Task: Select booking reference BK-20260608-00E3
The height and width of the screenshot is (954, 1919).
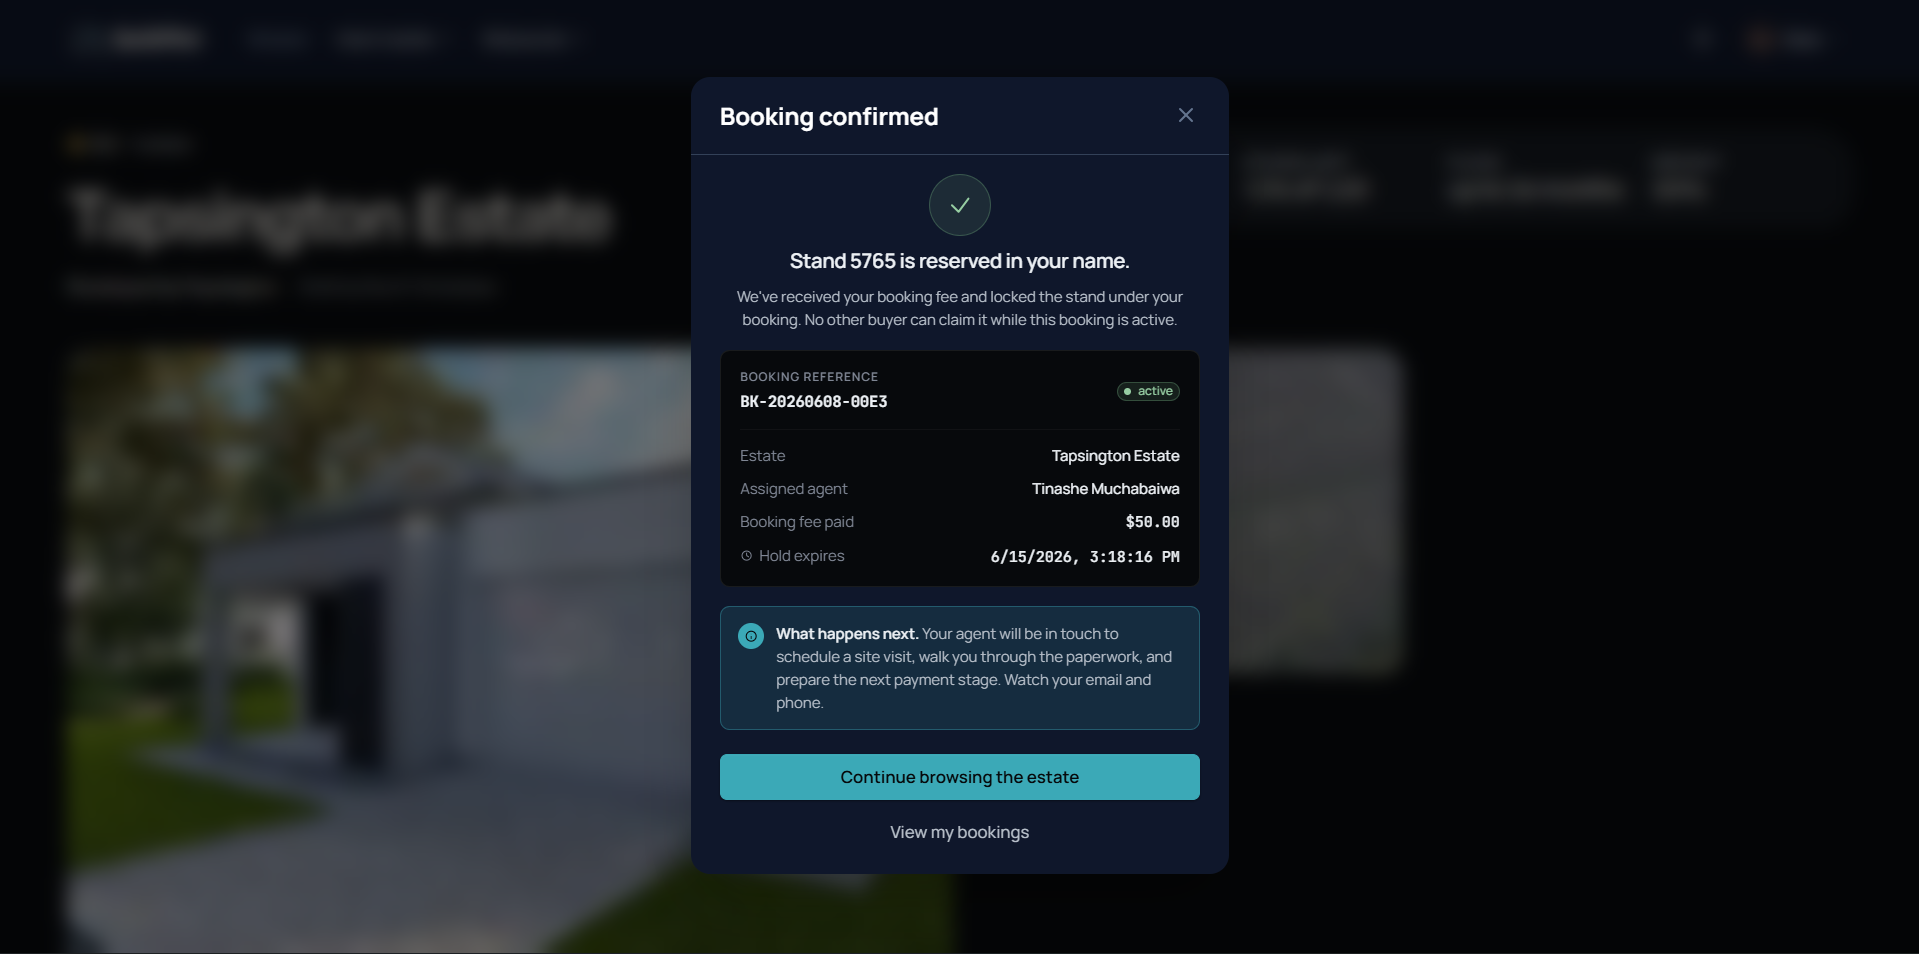Action: (813, 402)
